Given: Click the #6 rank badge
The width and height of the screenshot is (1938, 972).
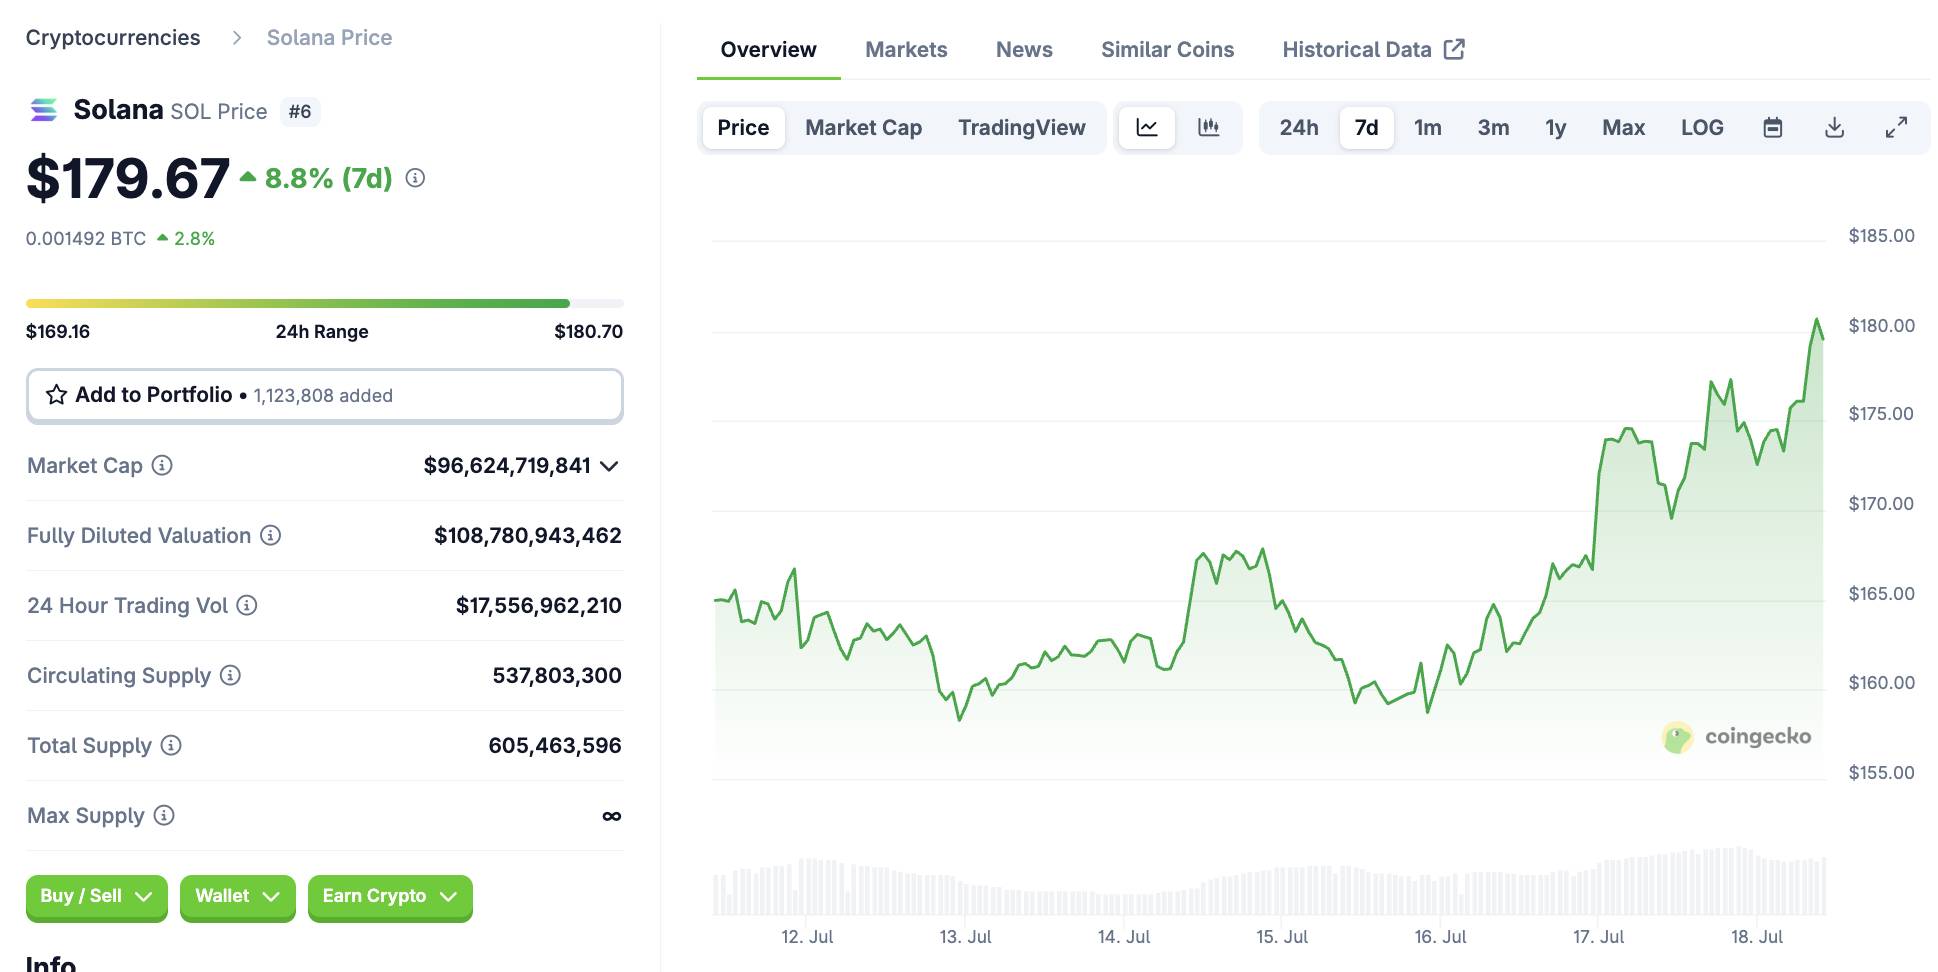Looking at the screenshot, I should pos(299,111).
